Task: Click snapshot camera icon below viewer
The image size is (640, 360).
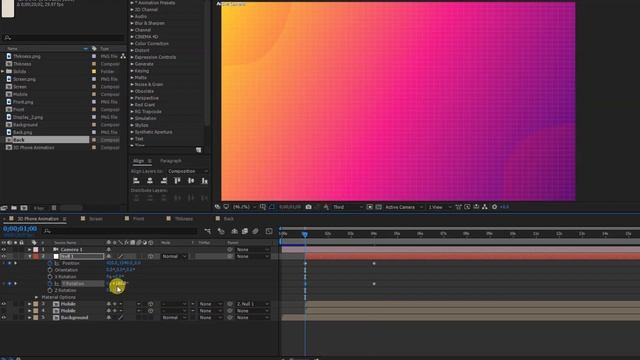Action: pyautogui.click(x=309, y=207)
